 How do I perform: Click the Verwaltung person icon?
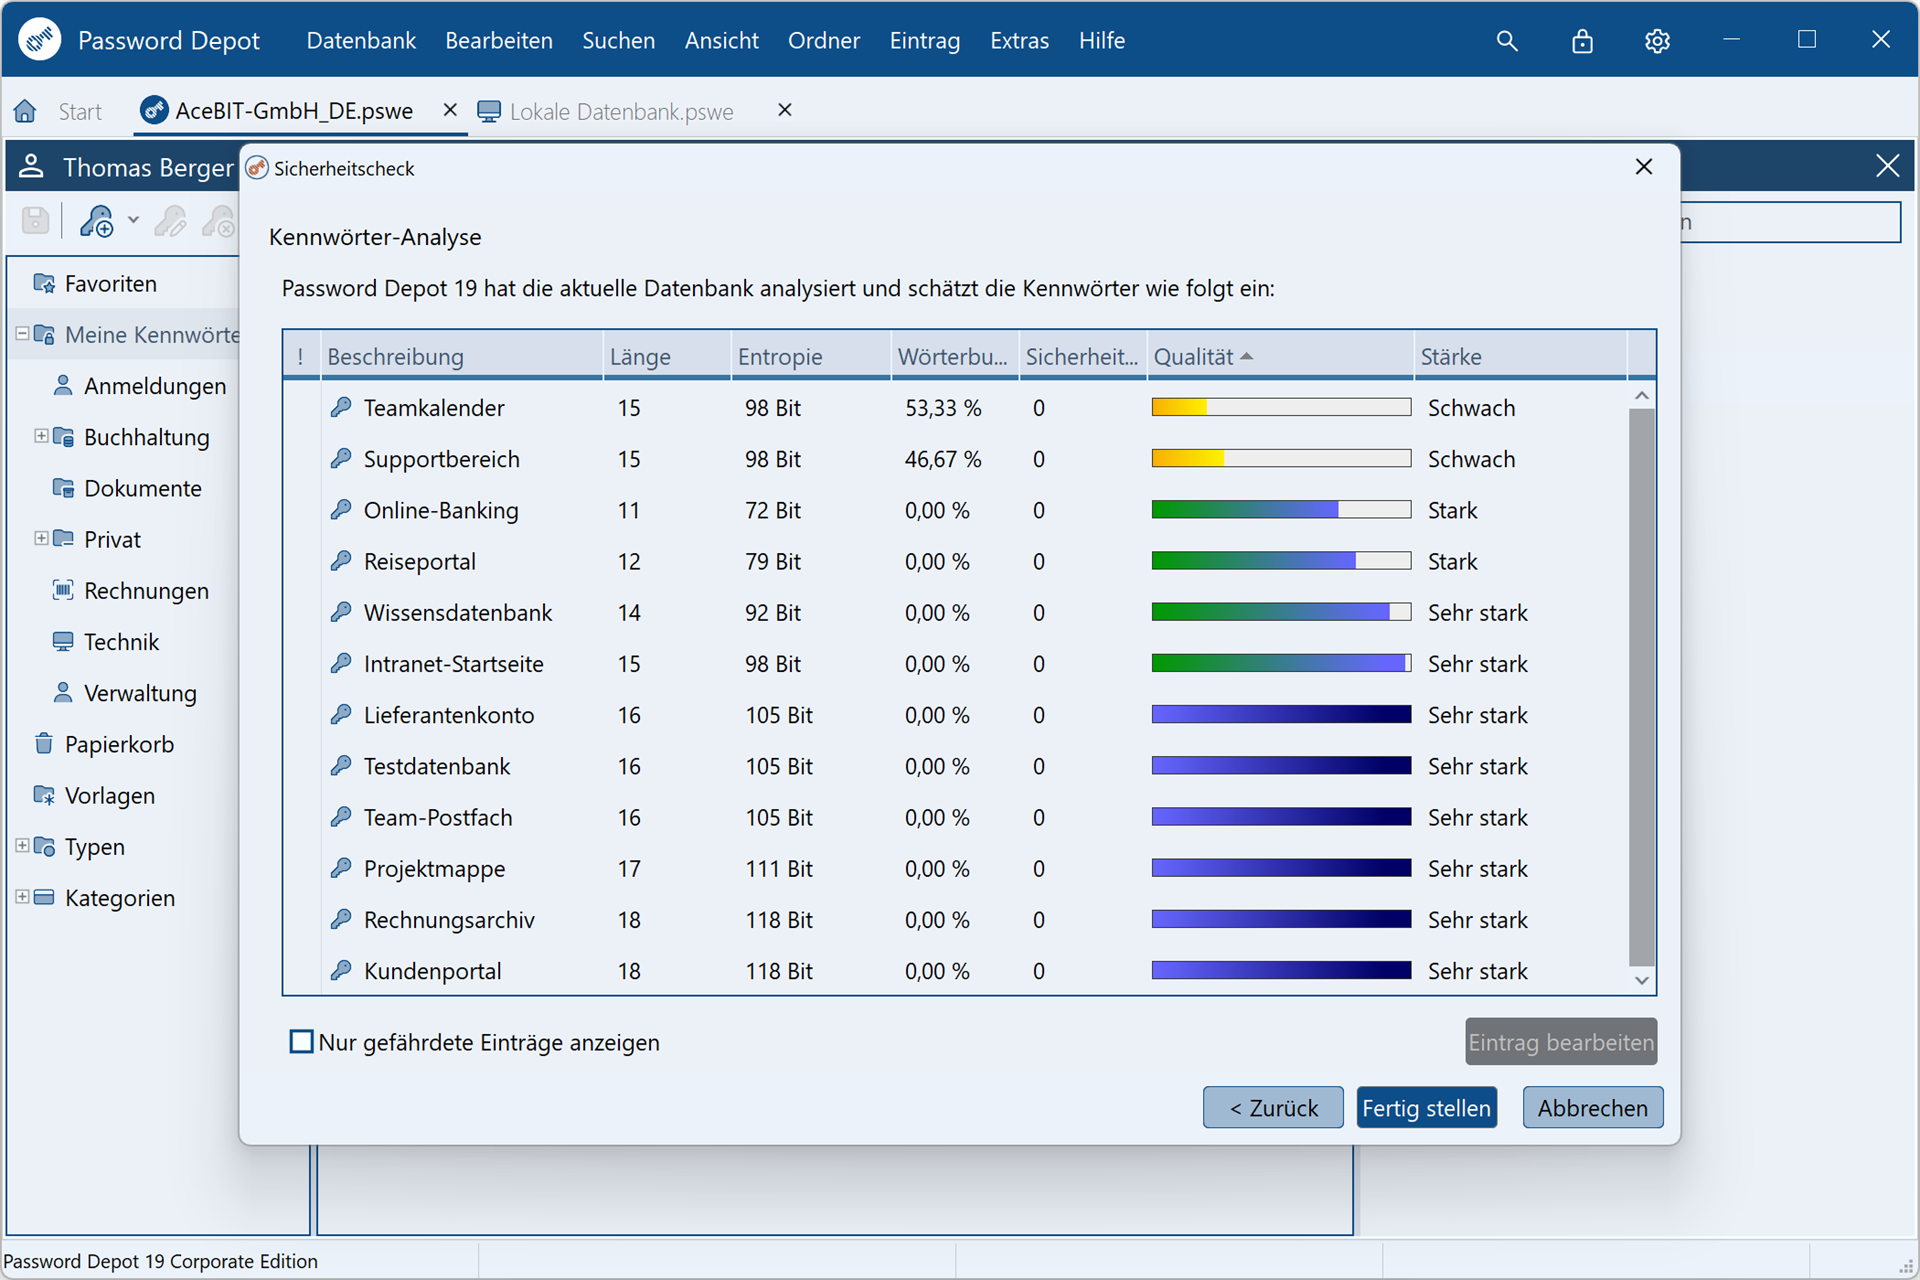(x=63, y=692)
